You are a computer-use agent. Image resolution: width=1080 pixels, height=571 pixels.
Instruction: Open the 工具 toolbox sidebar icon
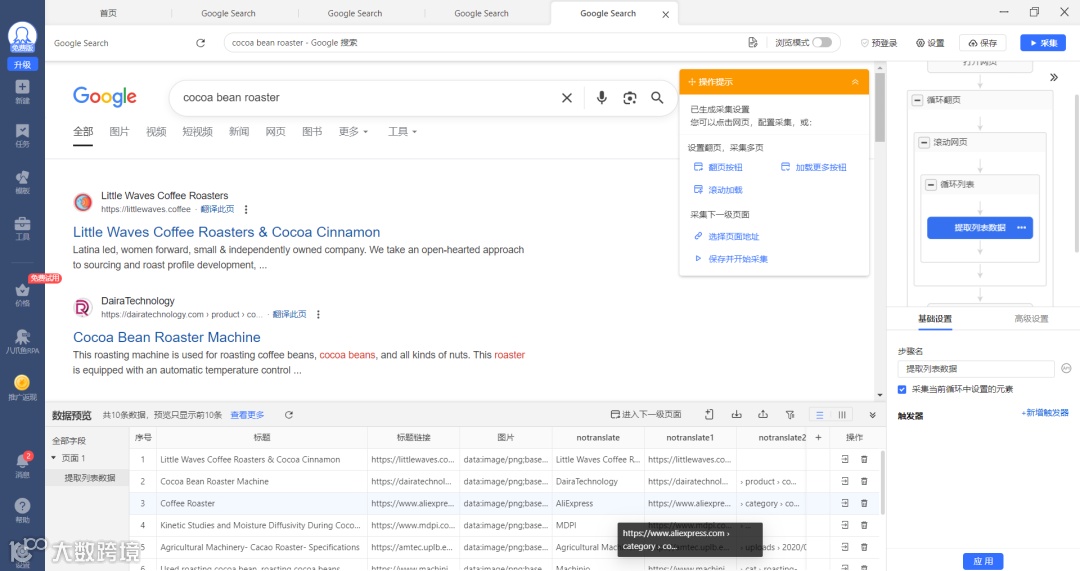click(x=22, y=228)
